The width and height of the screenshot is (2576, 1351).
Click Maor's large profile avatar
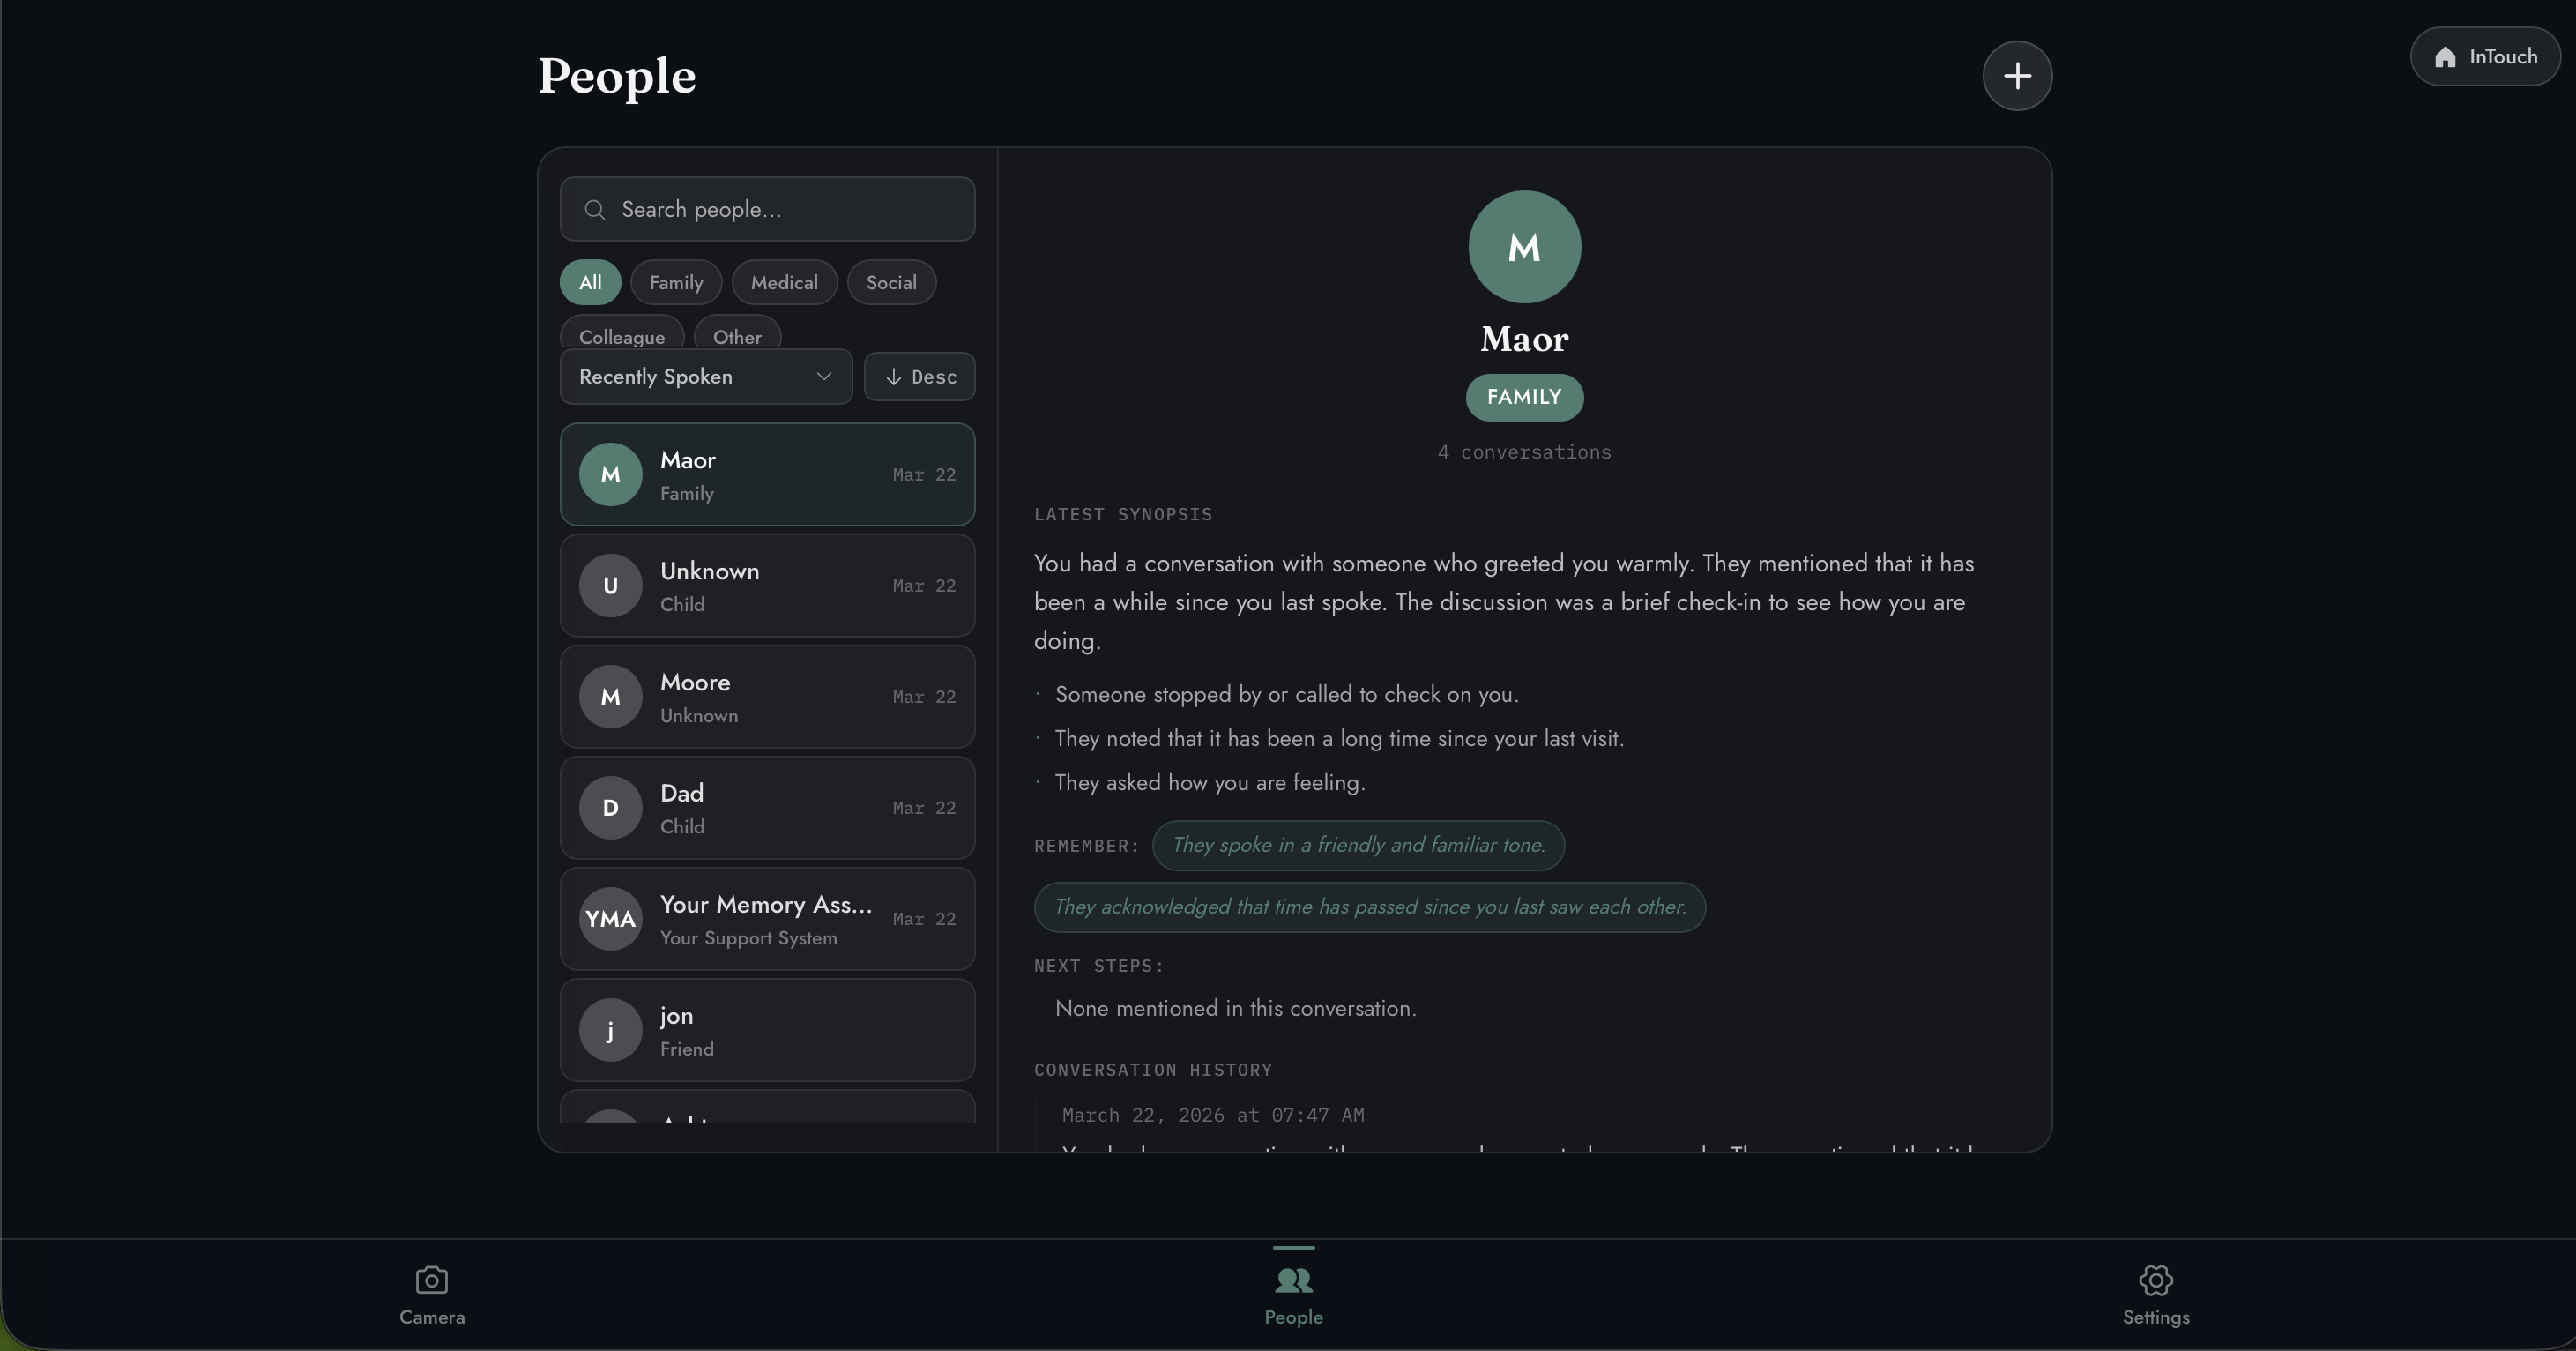(1523, 247)
